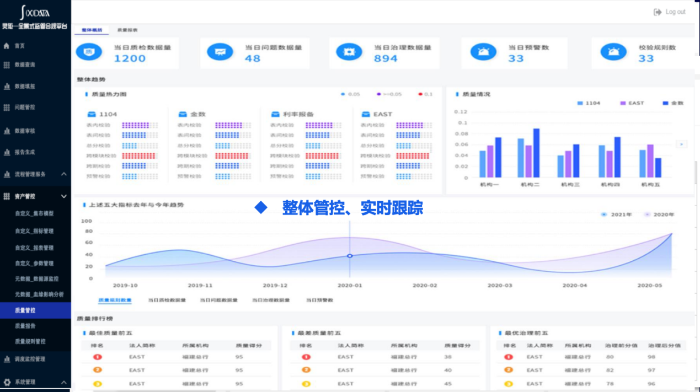Viewport: 700px width, 392px height.
Task: Toggle the 2021年 series in the trend legend
Action: coord(616,215)
